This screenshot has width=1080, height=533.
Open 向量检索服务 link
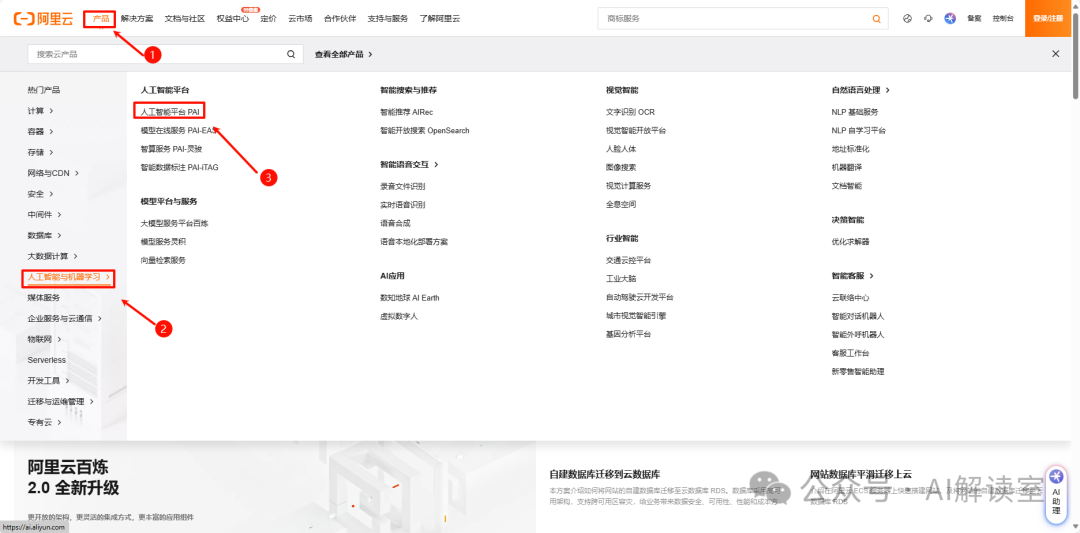(x=163, y=260)
